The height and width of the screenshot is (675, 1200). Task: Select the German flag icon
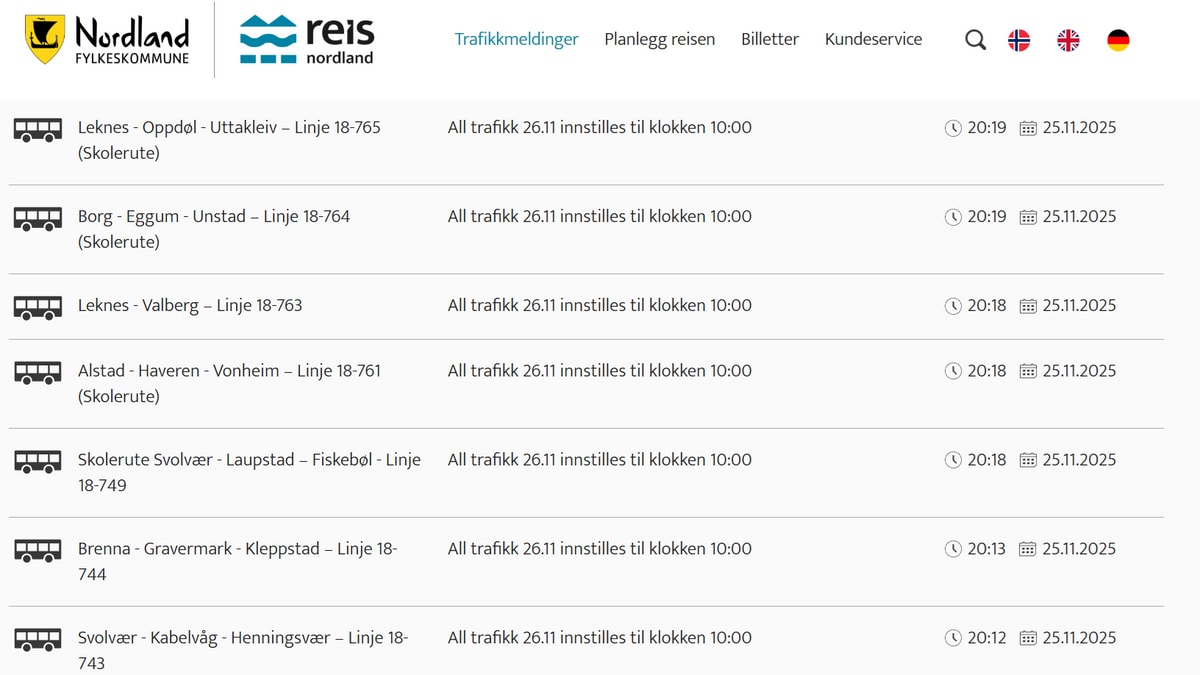[x=1117, y=39]
